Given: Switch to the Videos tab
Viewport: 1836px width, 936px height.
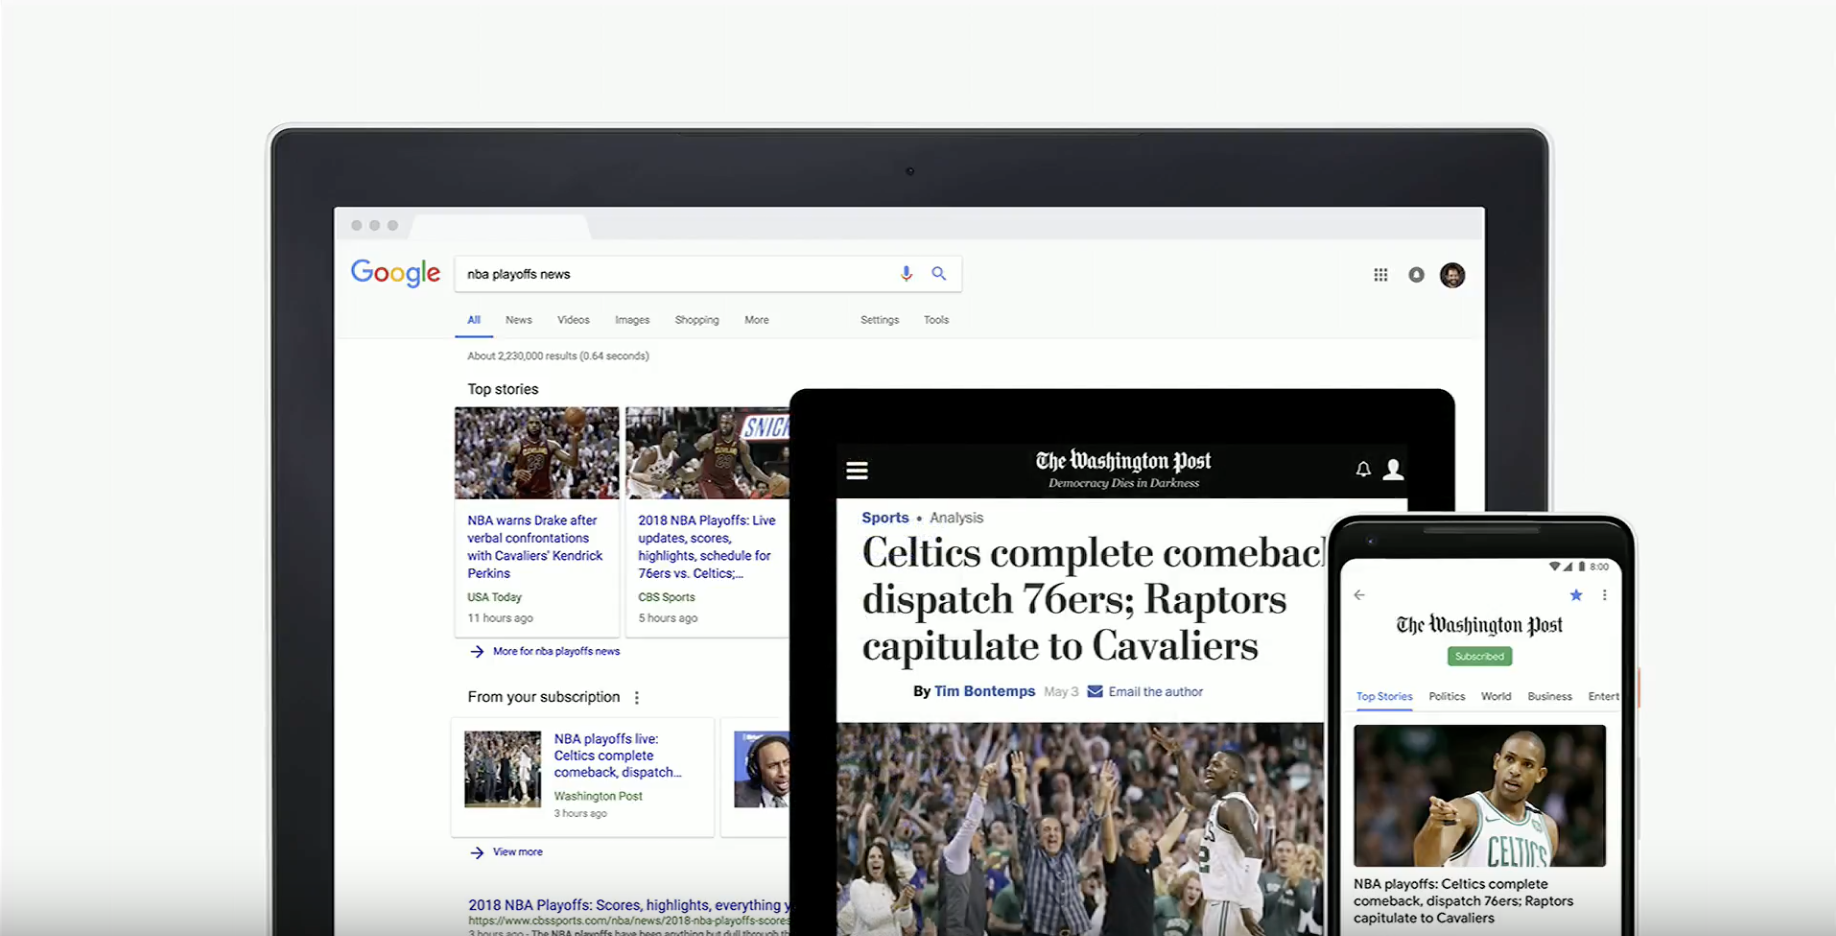Looking at the screenshot, I should (x=573, y=320).
